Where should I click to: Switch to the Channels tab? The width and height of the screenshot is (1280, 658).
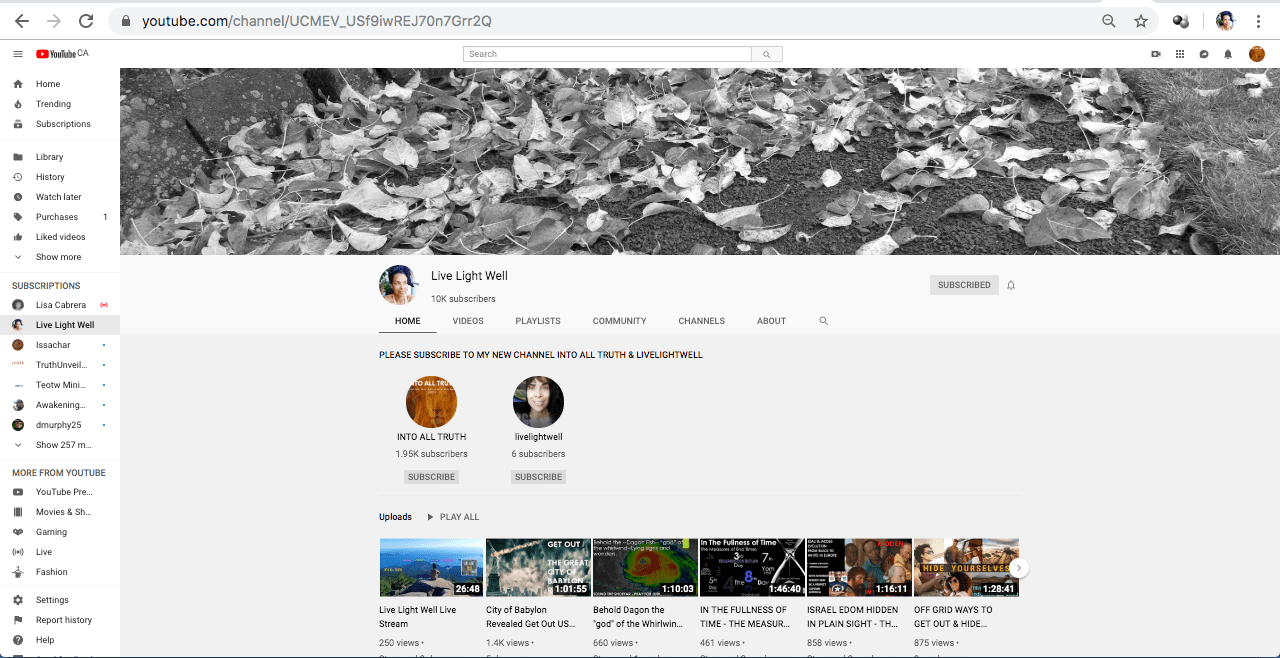click(x=702, y=321)
